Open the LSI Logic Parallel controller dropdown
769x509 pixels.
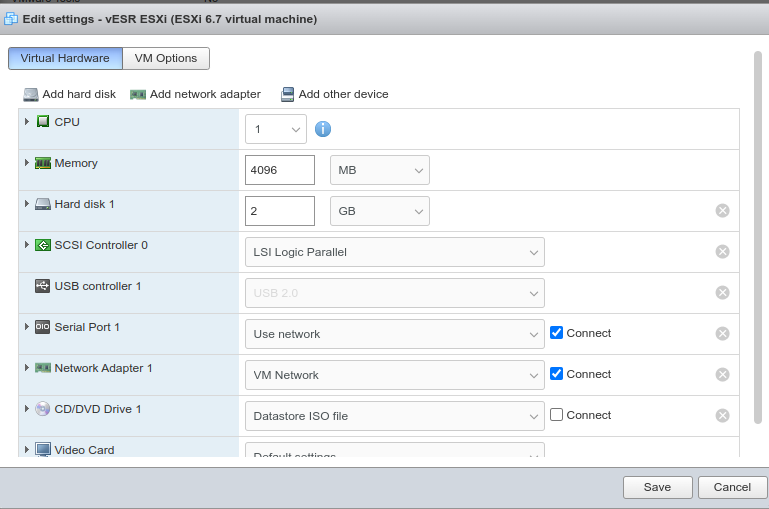pyautogui.click(x=394, y=252)
